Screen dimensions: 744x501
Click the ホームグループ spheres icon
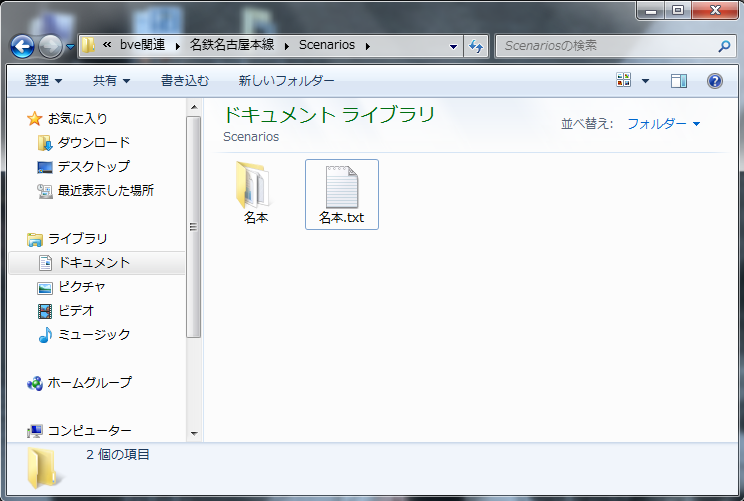(35, 383)
